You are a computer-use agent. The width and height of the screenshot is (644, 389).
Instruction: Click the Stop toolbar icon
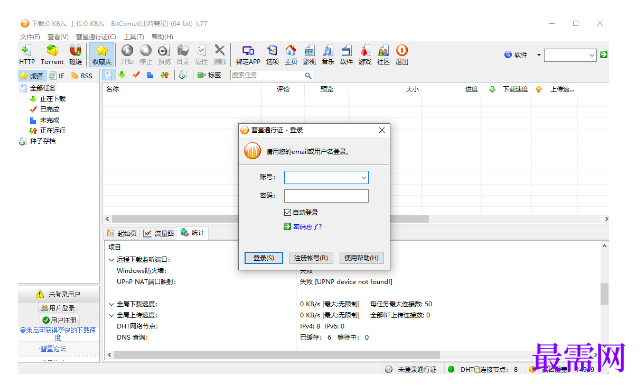(145, 55)
